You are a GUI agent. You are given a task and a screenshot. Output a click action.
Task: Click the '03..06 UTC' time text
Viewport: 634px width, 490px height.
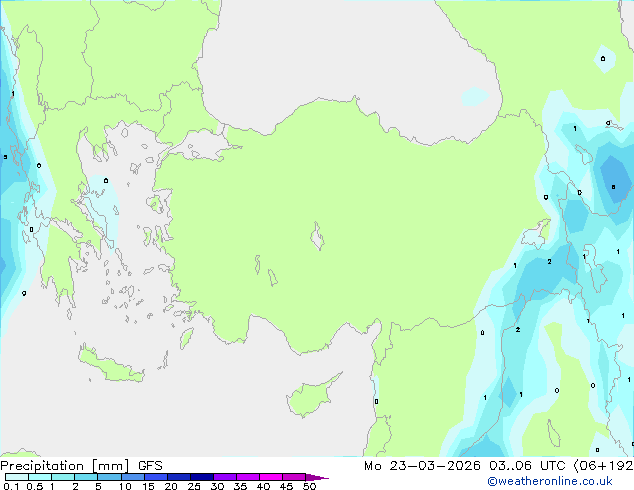526,466
